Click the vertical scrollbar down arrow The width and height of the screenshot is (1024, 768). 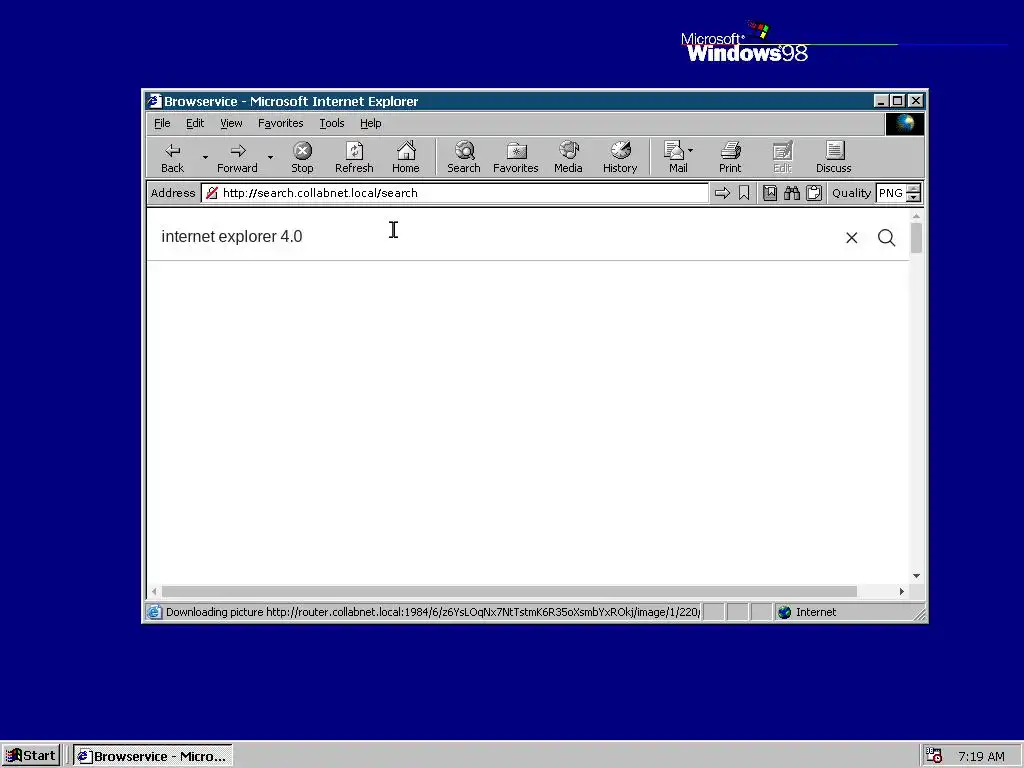coord(916,576)
